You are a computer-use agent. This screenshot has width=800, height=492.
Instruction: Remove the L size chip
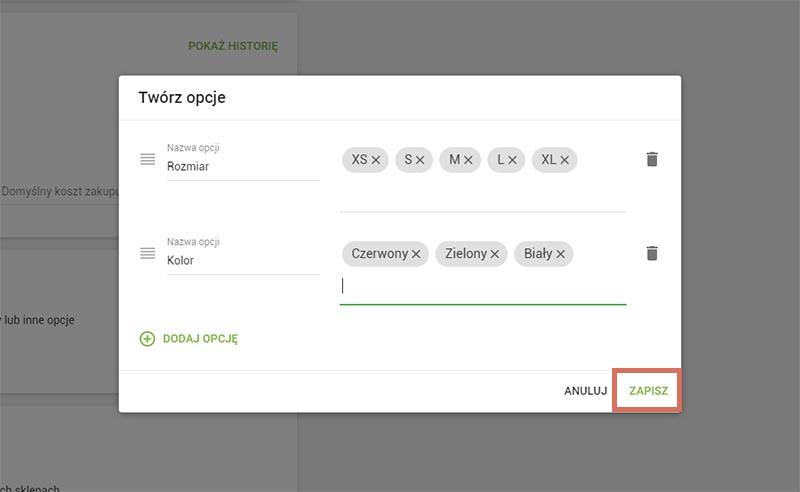pyautogui.click(x=511, y=160)
